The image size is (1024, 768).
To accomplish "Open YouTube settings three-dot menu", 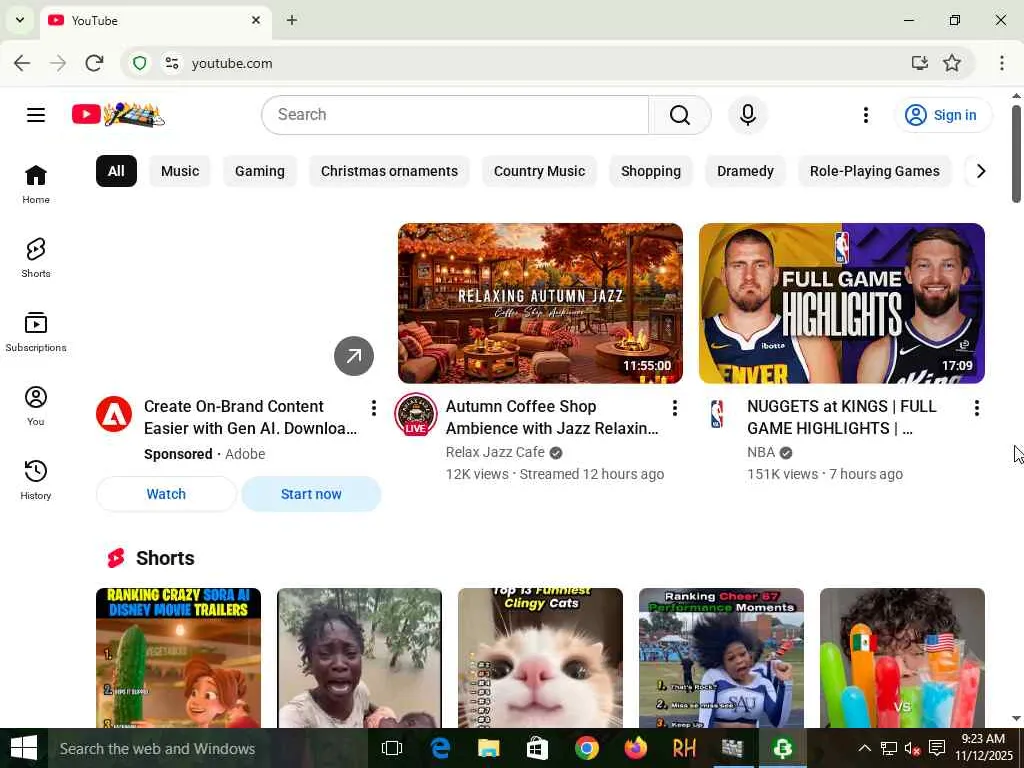I will [x=866, y=115].
